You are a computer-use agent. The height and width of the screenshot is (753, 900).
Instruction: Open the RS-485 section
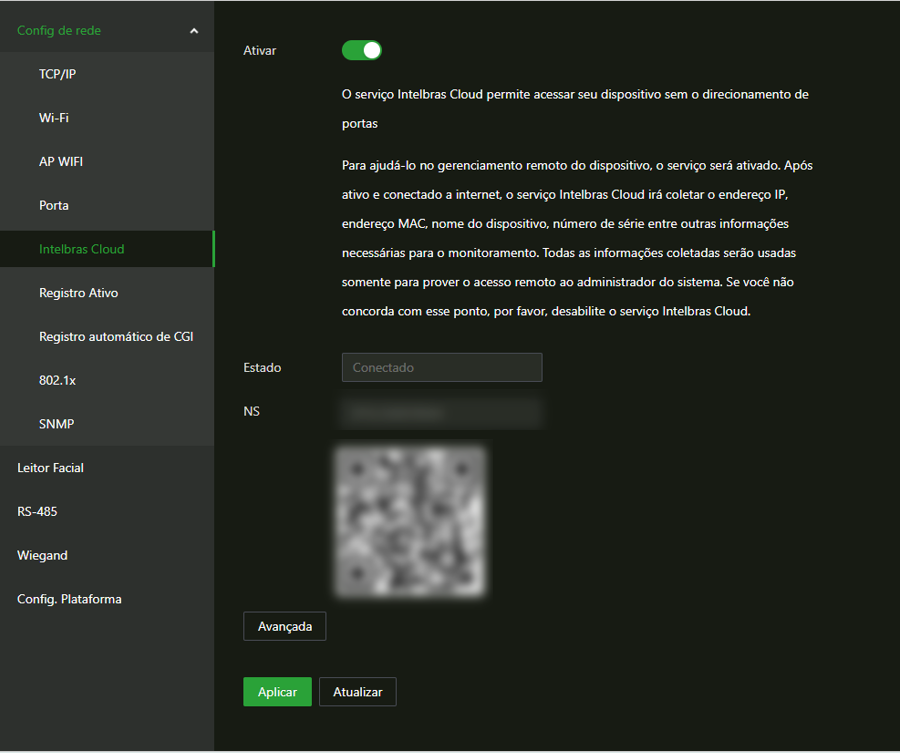point(37,511)
